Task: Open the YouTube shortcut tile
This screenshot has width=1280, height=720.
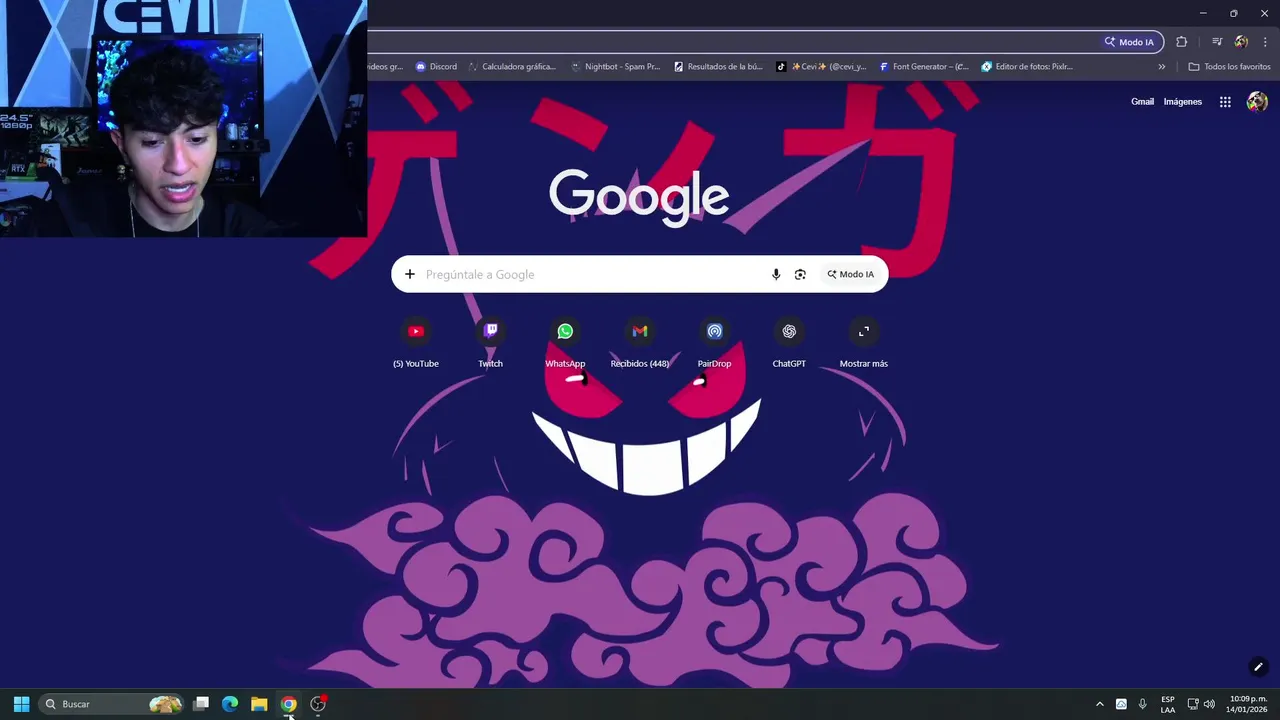Action: point(416,343)
